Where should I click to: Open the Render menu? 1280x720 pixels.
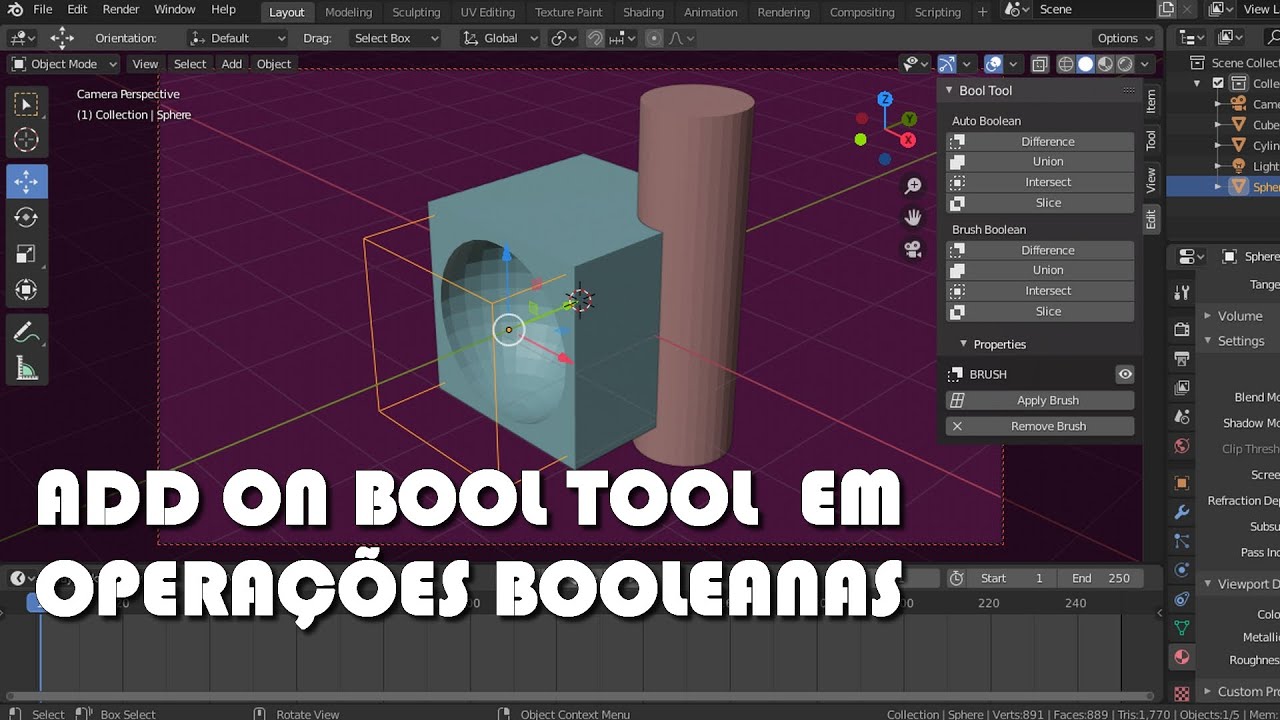121,10
